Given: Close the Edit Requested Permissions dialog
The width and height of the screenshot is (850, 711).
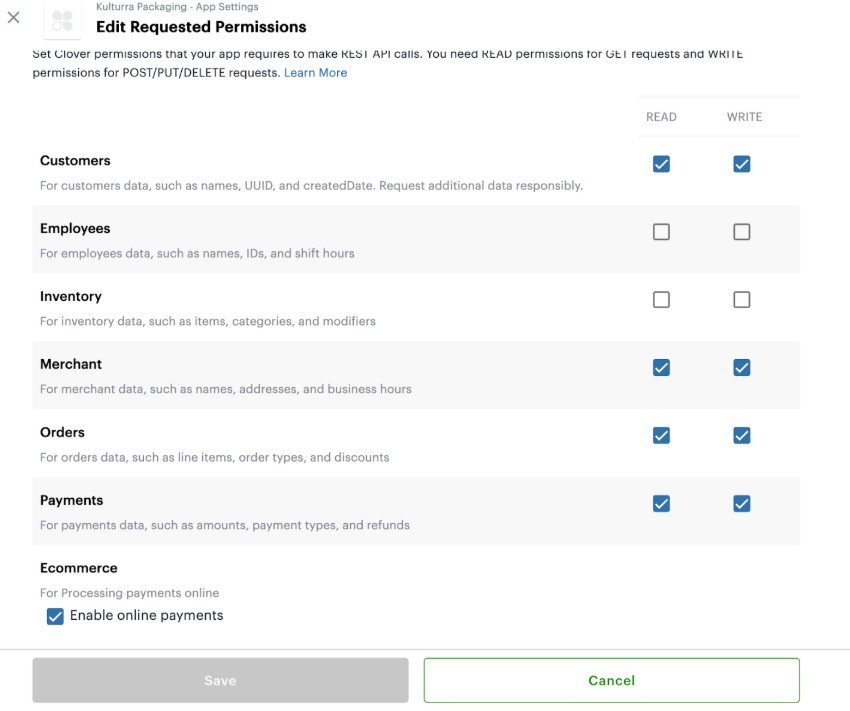Looking at the screenshot, I should pos(14,17).
